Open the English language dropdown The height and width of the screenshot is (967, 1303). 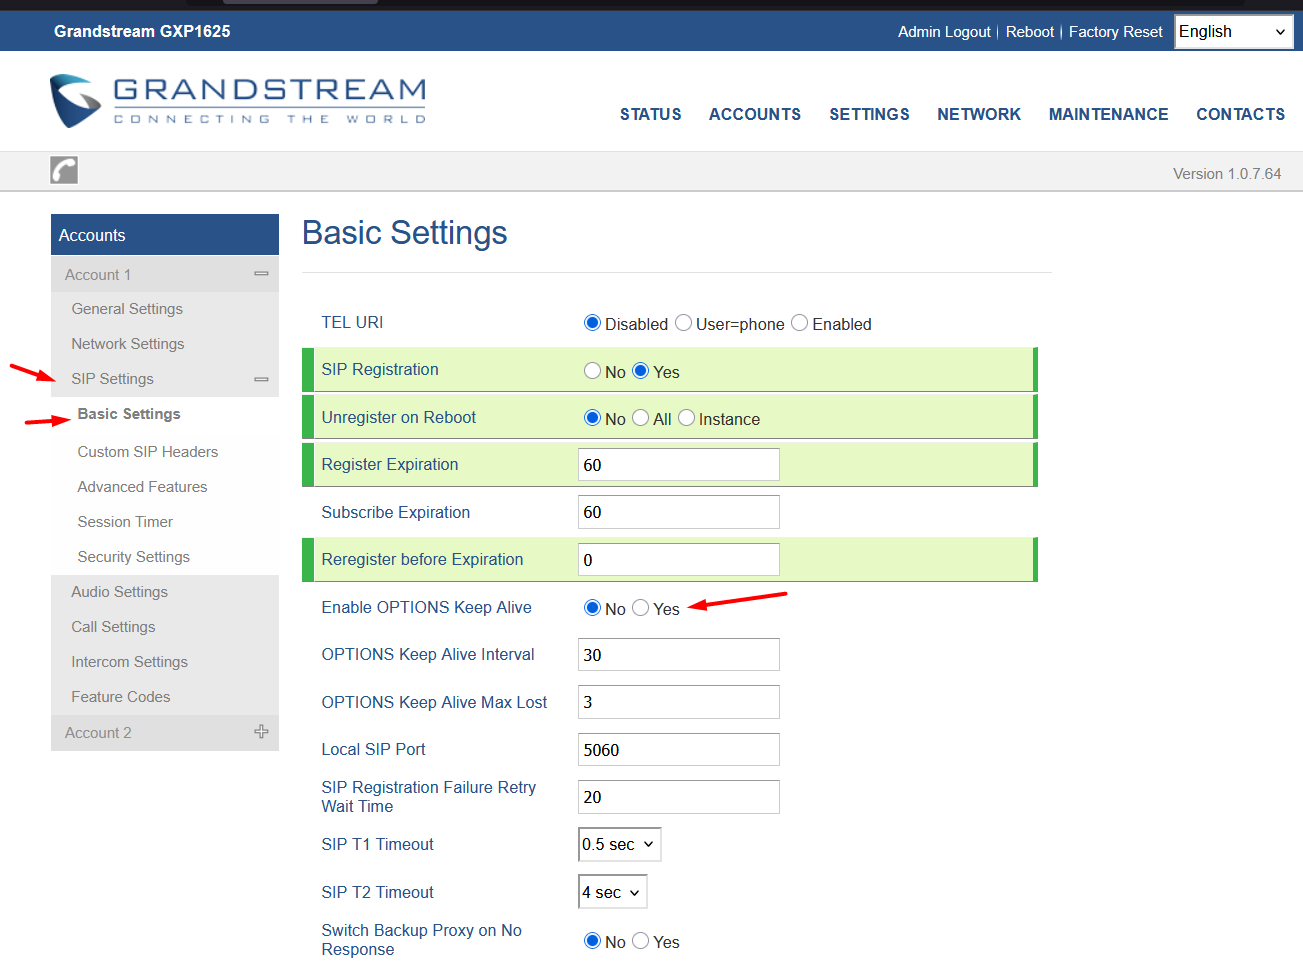coord(1233,31)
